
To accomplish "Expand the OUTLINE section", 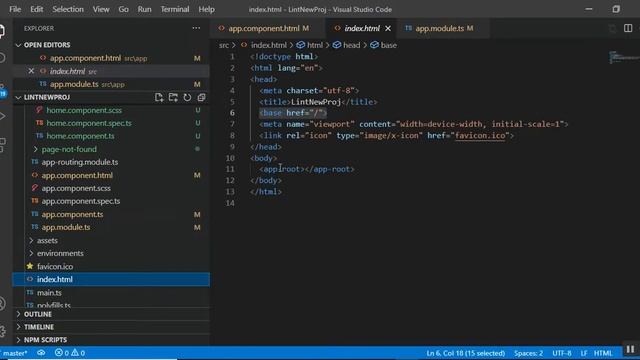I will (38, 314).
